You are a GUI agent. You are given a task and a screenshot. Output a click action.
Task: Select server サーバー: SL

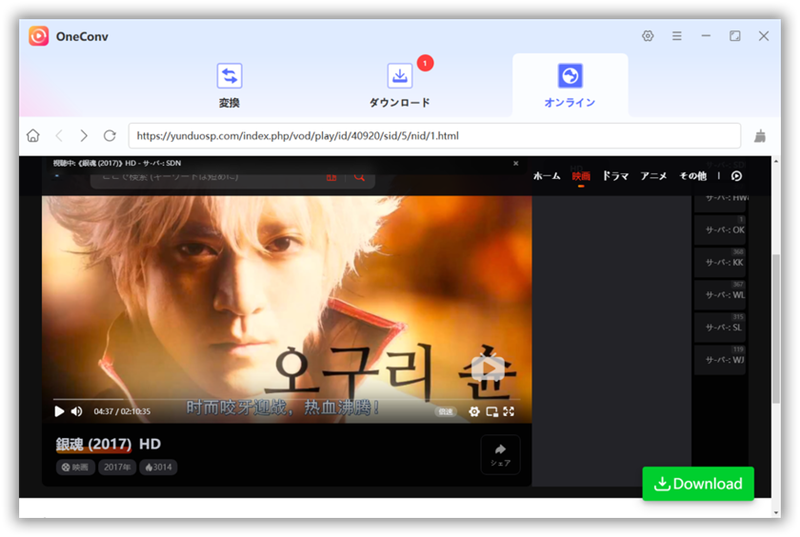(x=720, y=327)
